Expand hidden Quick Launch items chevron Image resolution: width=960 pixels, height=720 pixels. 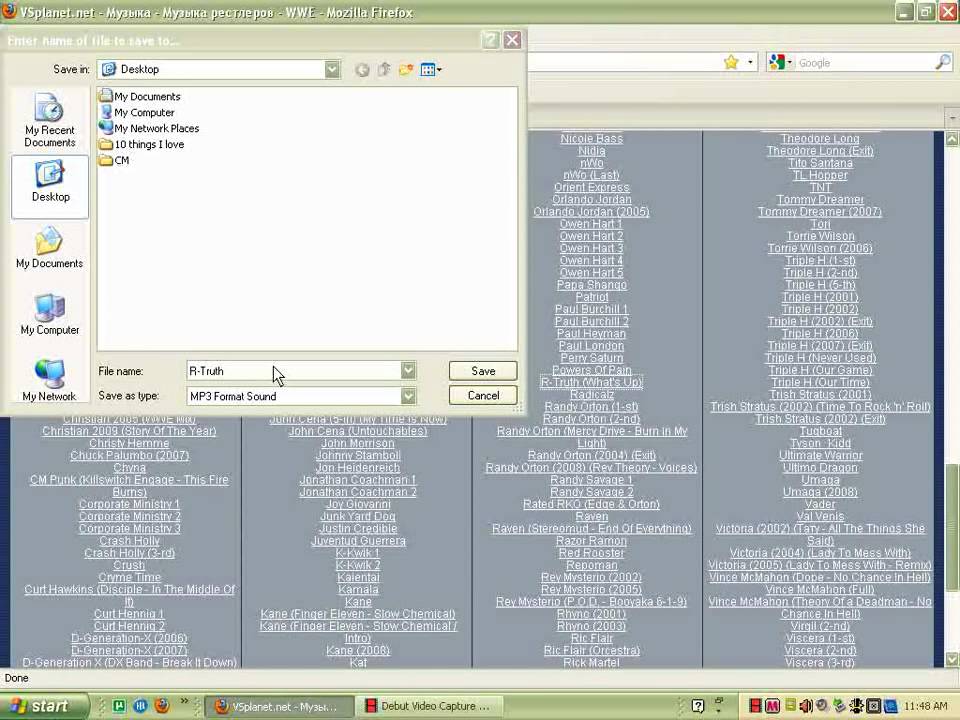pyautogui.click(x=184, y=702)
